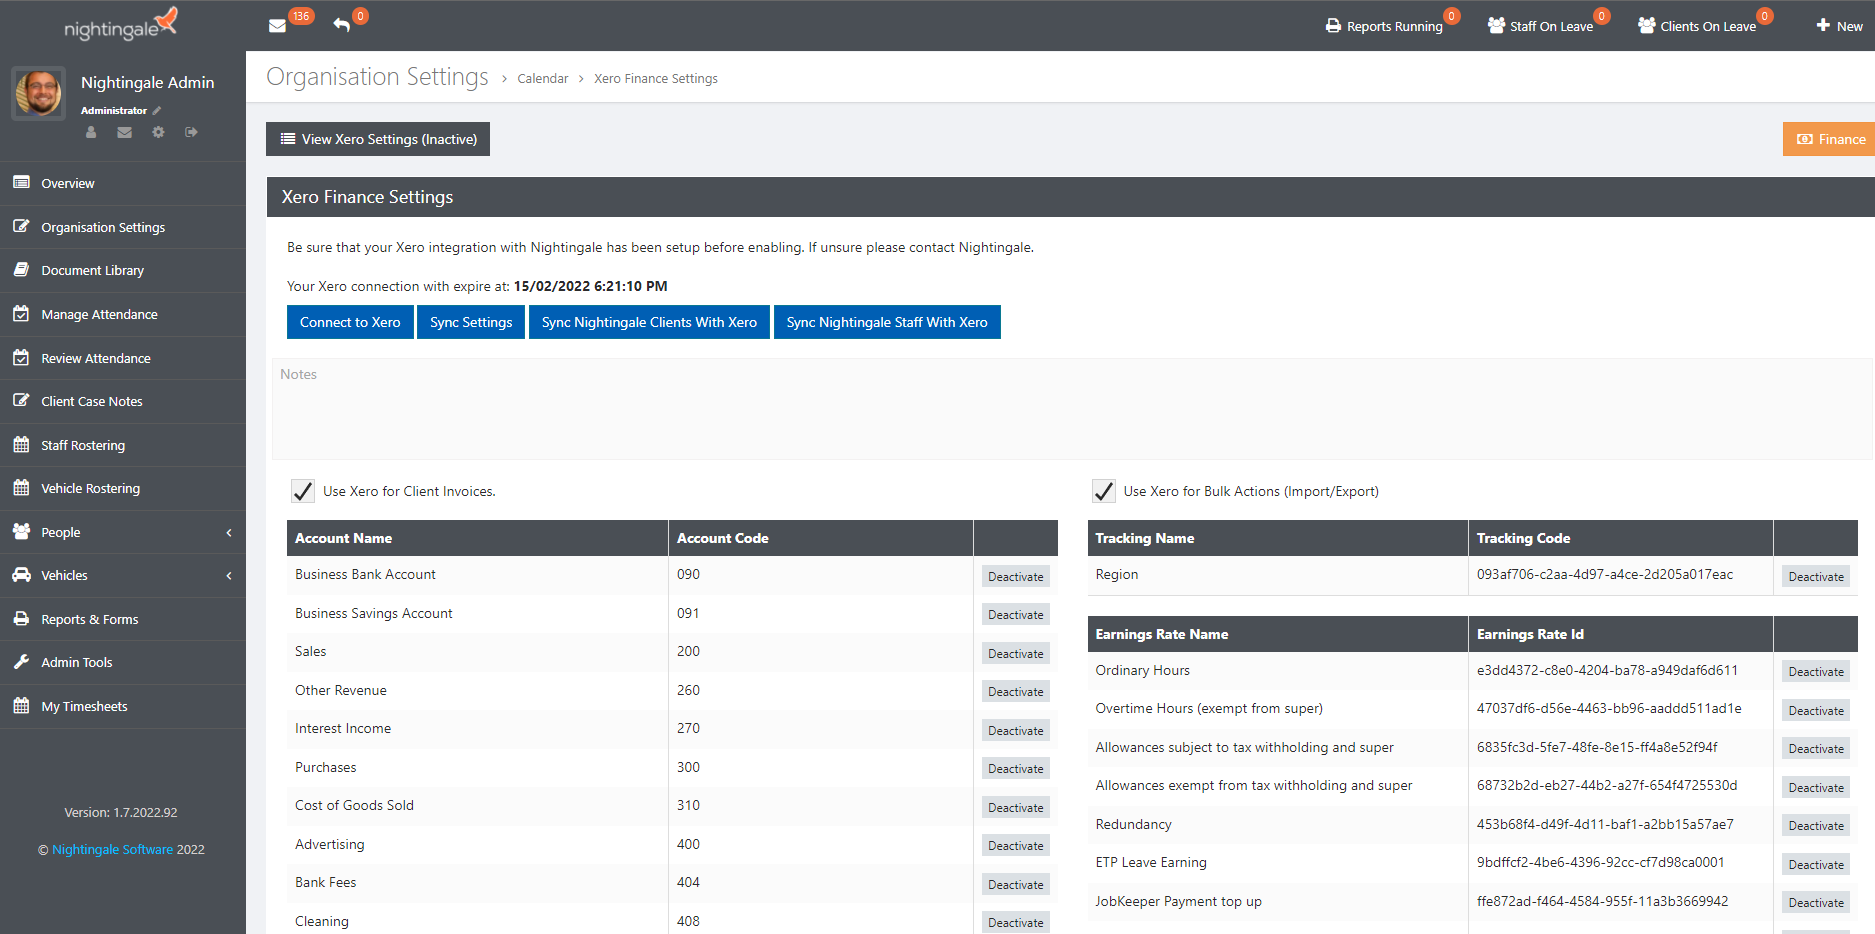Click the pencil icon beside Administrator
1875x934 pixels.
[157, 111]
